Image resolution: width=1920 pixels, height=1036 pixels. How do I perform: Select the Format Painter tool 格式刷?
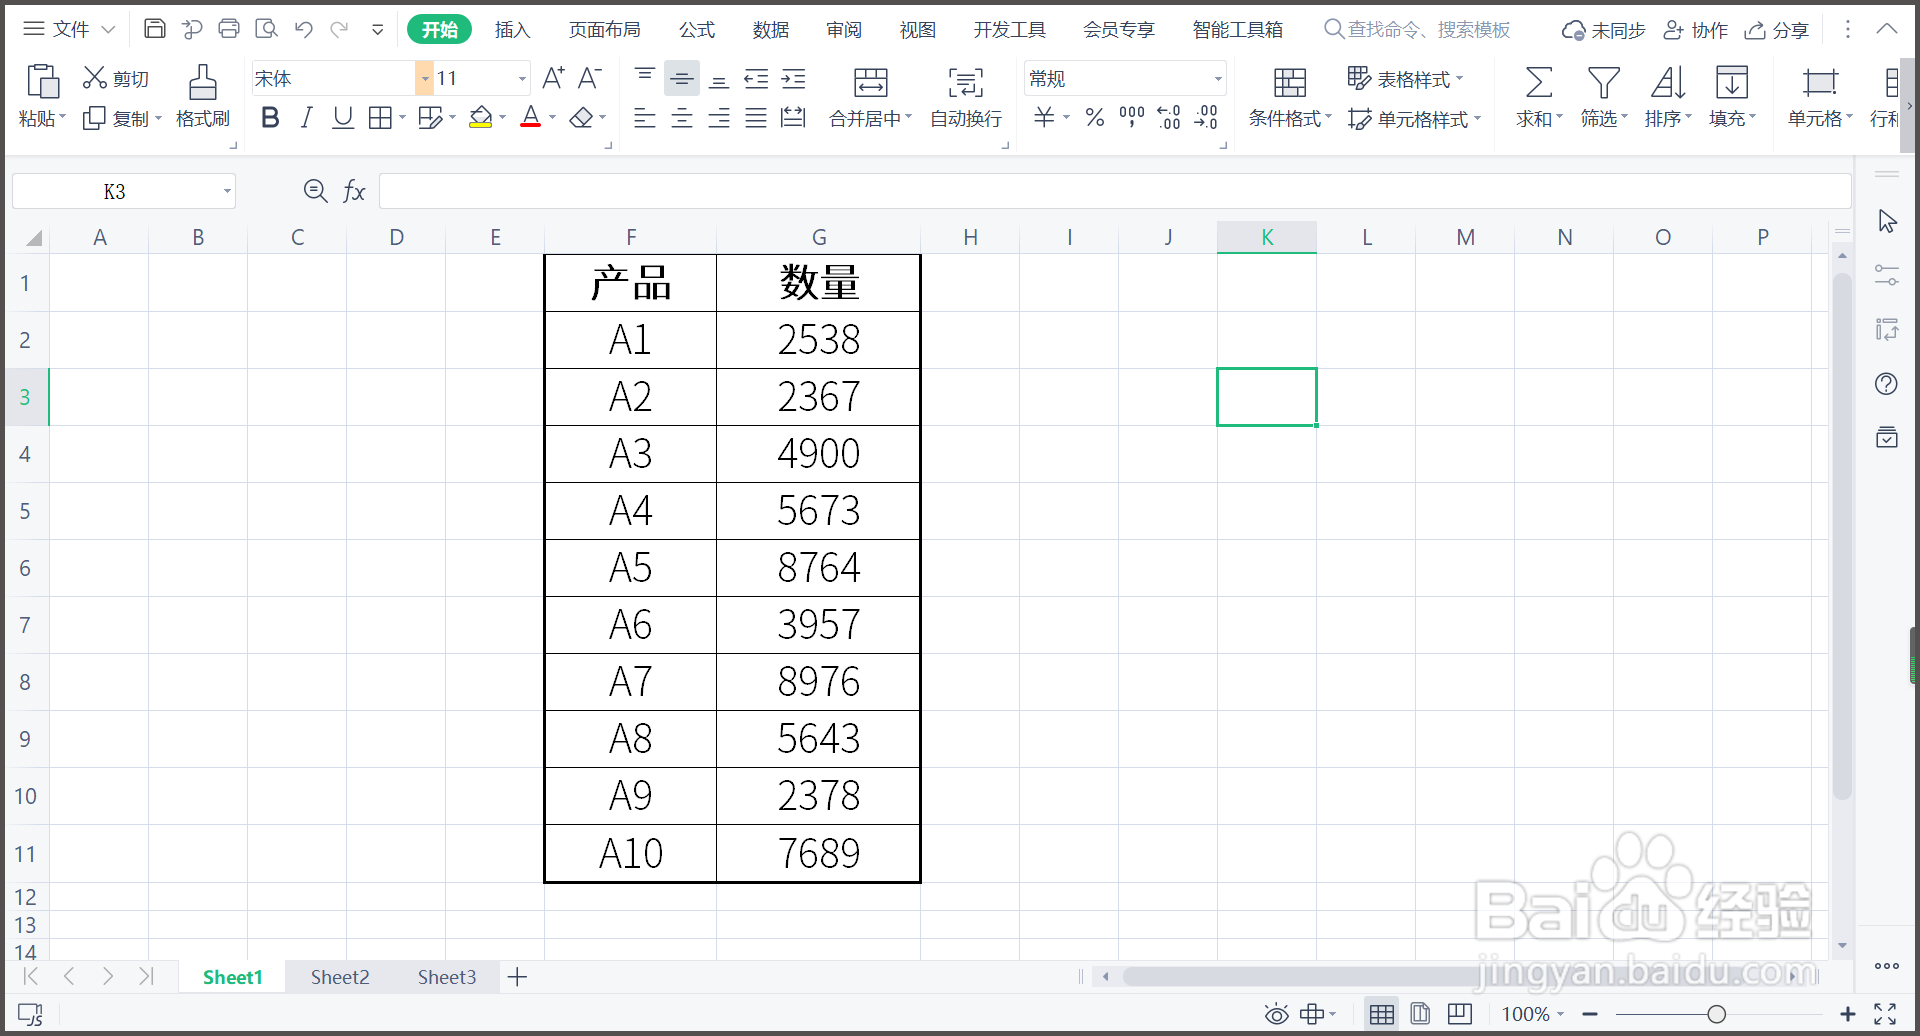click(x=202, y=97)
